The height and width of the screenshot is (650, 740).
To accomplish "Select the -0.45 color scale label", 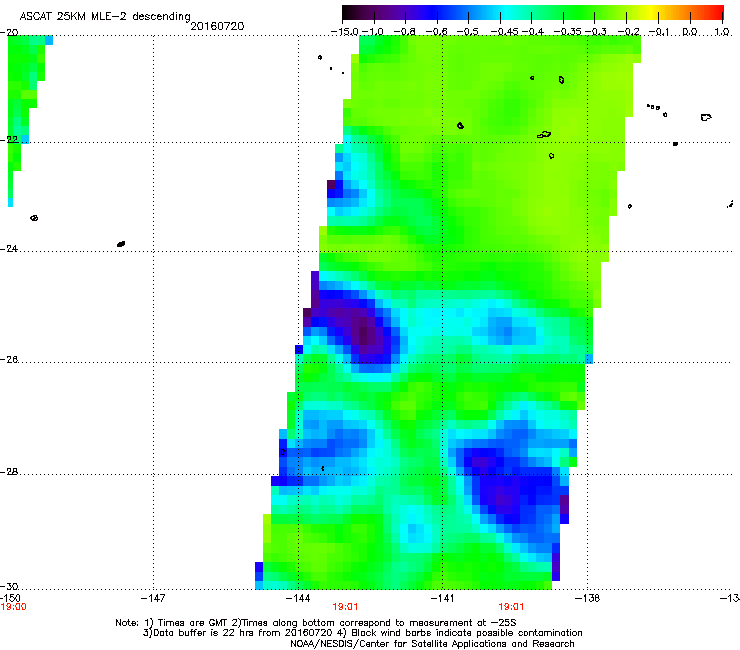I will (x=505, y=32).
